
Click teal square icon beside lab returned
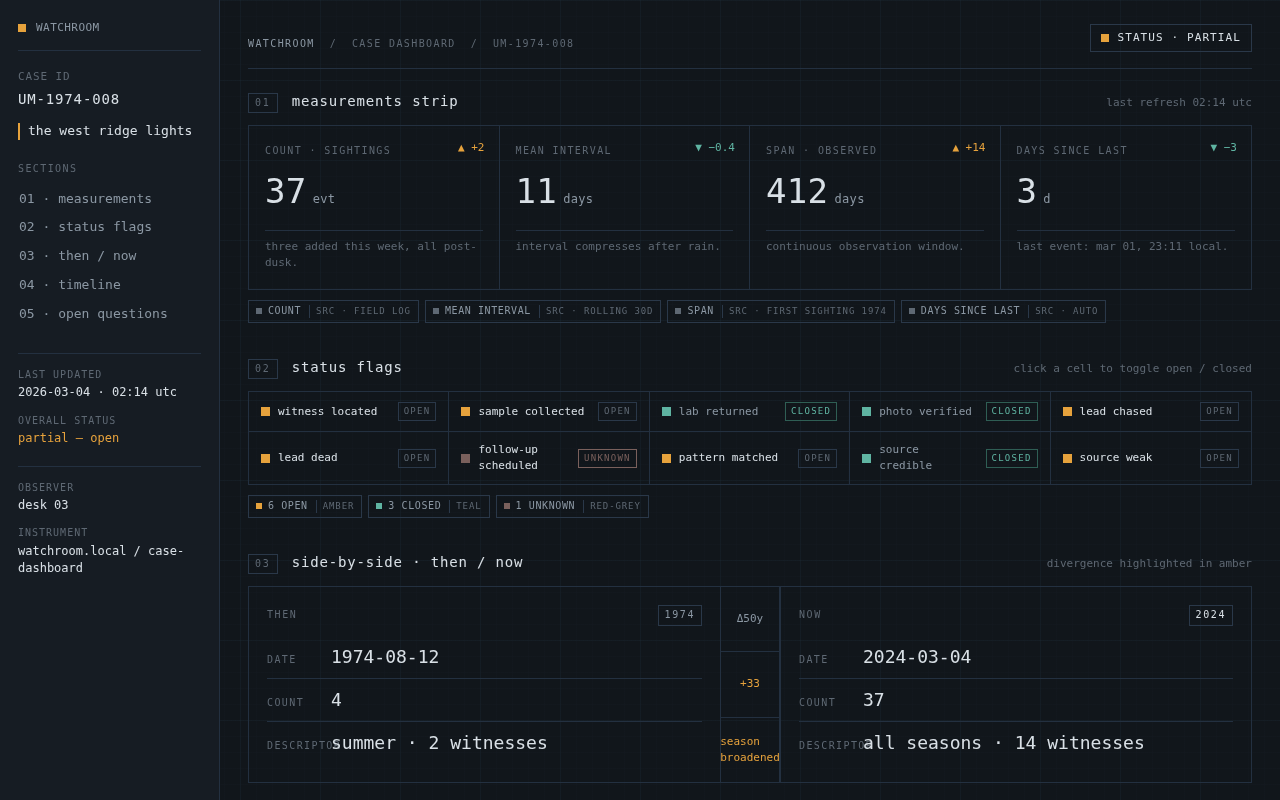tap(667, 412)
